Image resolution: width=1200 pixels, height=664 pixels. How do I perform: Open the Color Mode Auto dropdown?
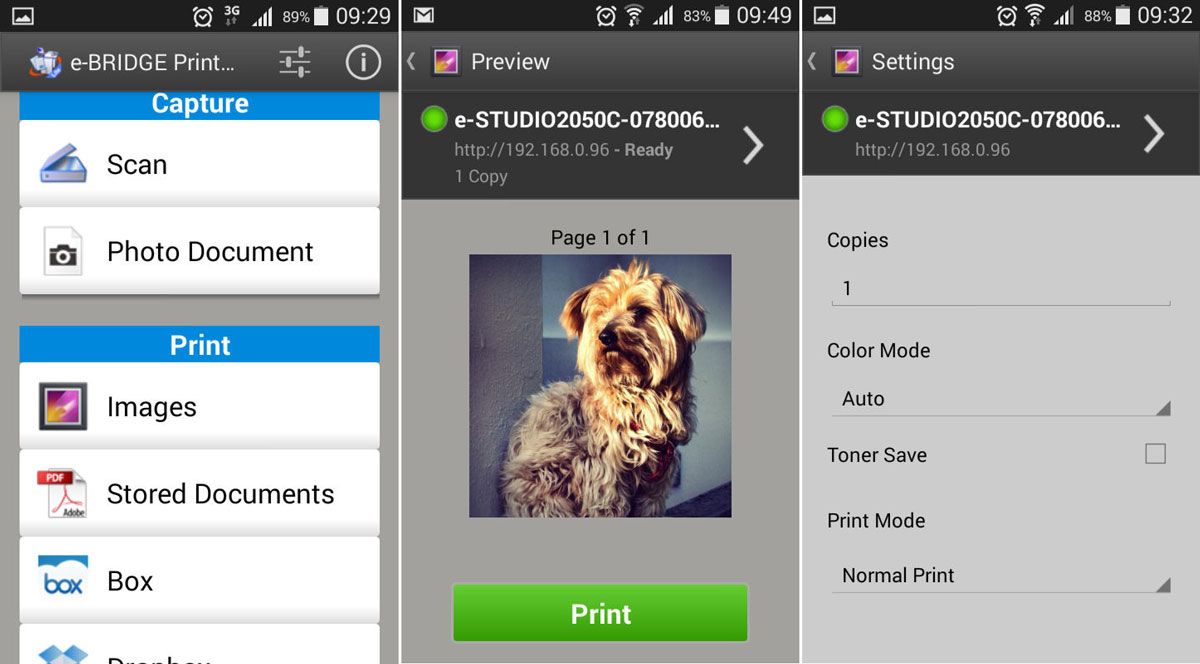(x=1001, y=399)
